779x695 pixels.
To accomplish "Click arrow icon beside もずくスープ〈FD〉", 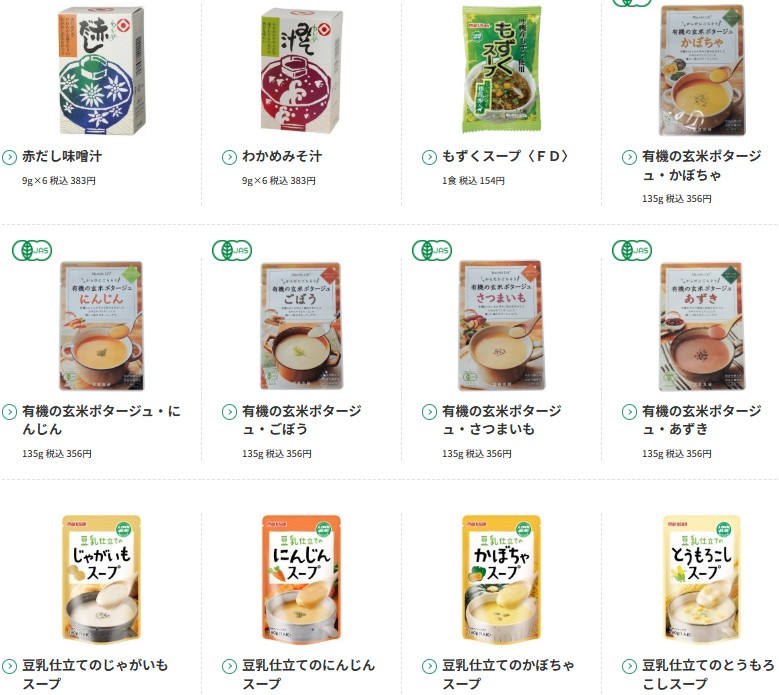I will tap(429, 157).
